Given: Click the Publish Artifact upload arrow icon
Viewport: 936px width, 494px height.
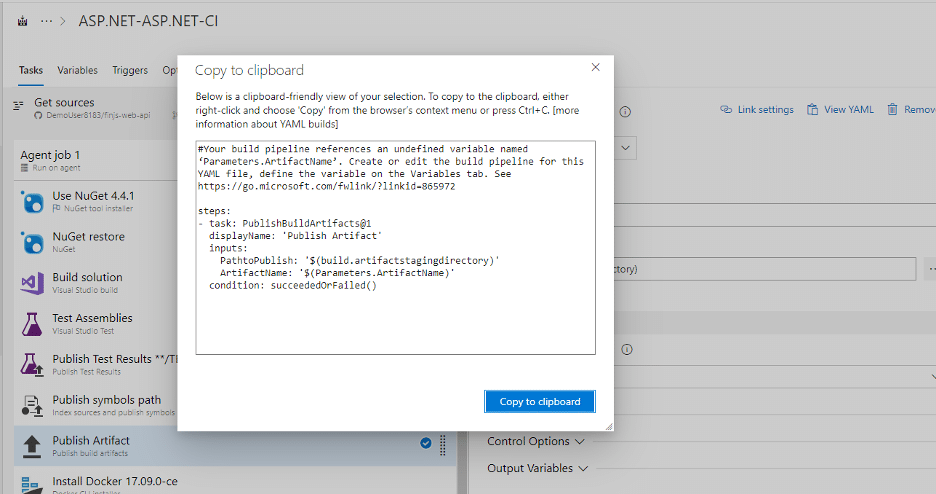Looking at the screenshot, I should tap(32, 446).
